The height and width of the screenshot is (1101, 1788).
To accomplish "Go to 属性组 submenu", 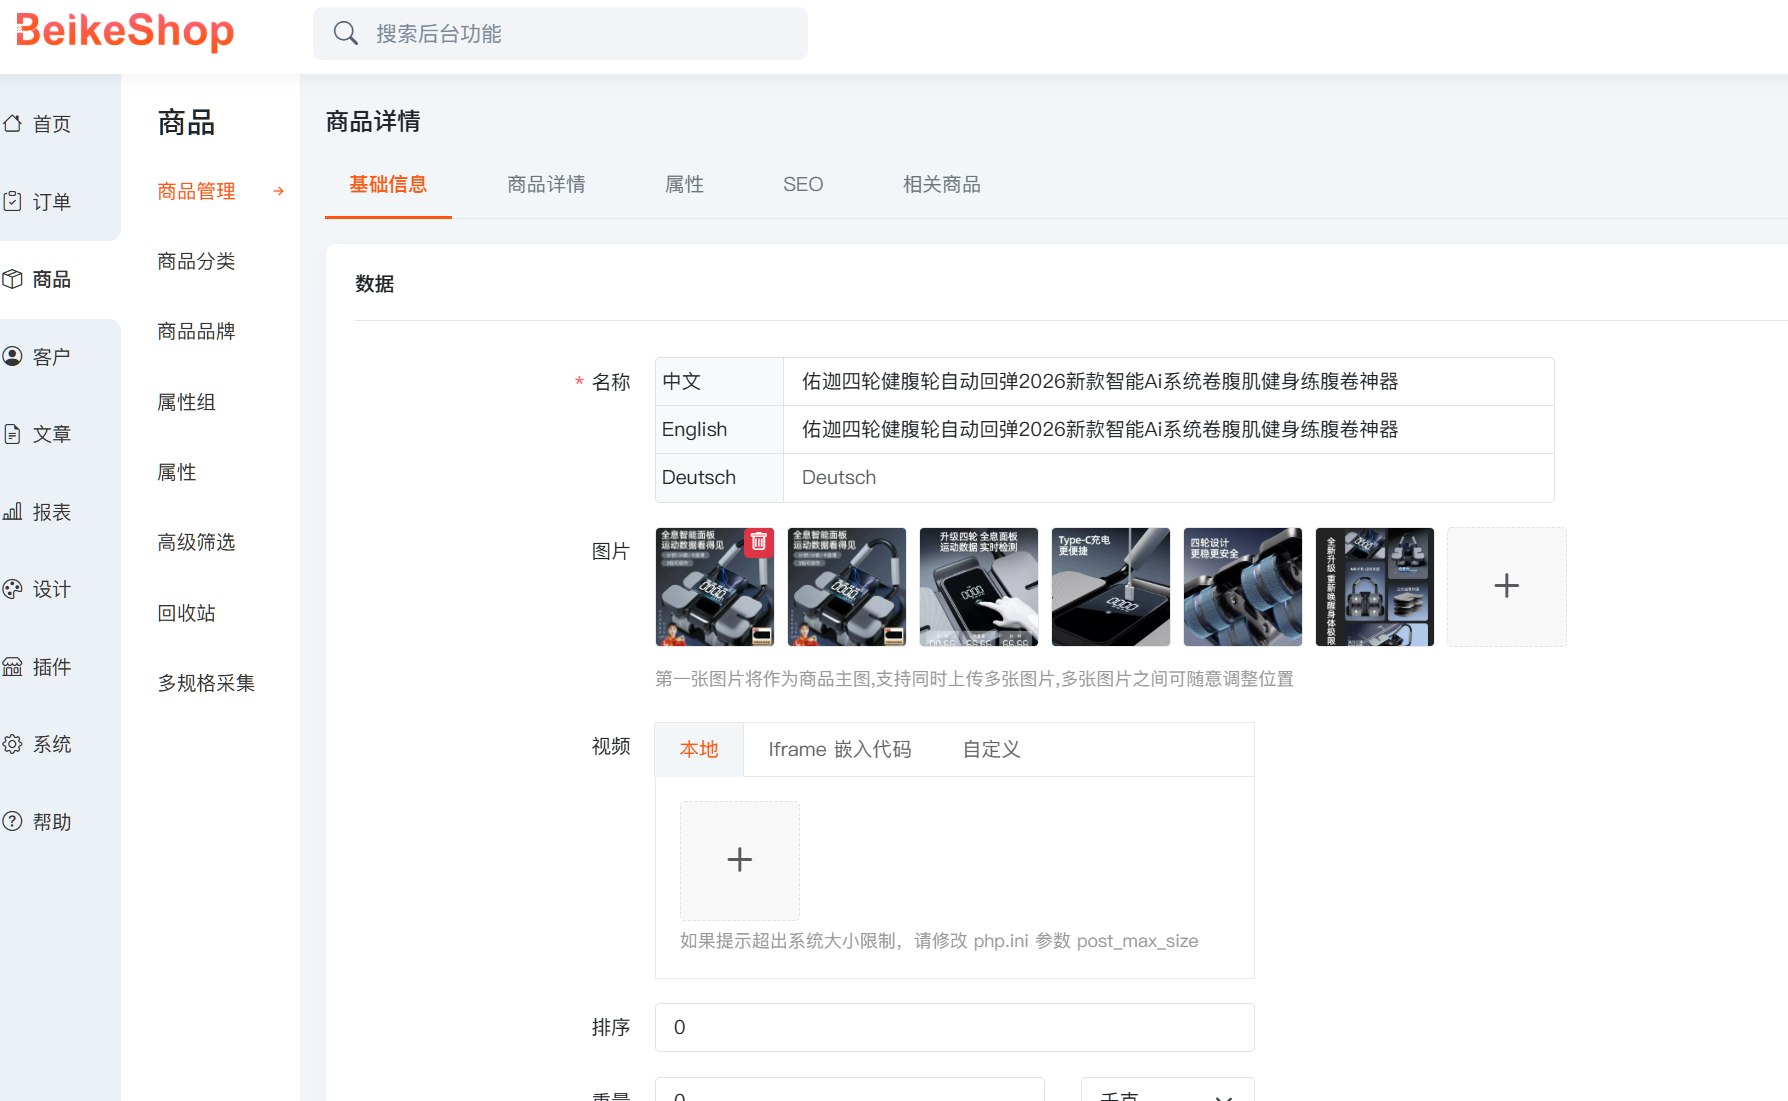I will pos(186,402).
